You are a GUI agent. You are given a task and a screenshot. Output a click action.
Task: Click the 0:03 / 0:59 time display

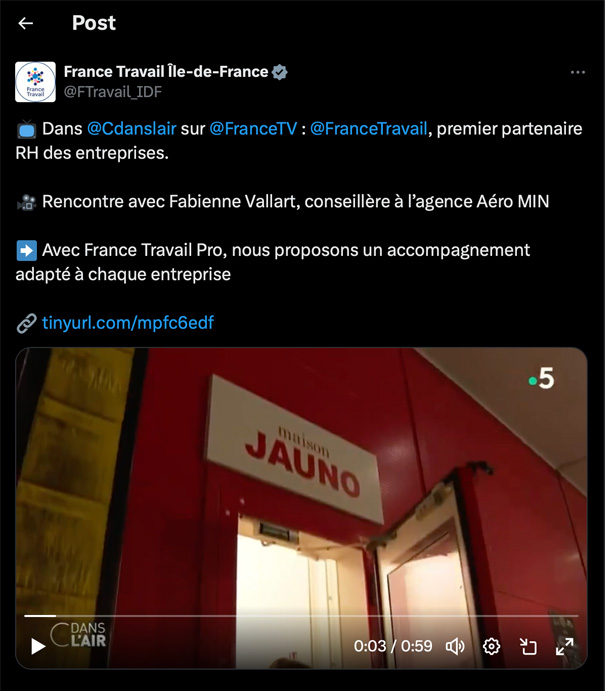click(x=393, y=646)
